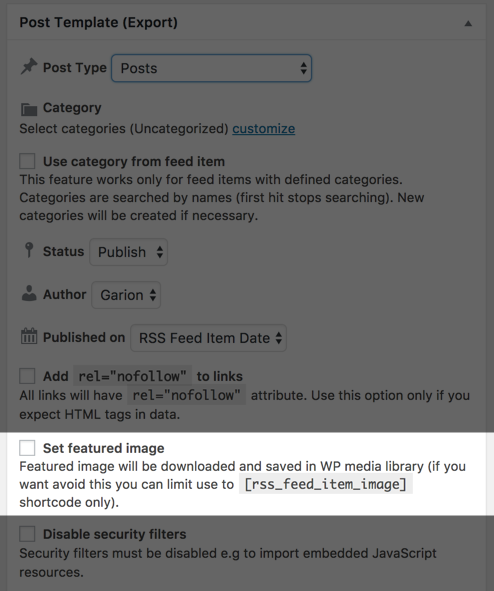Image resolution: width=494 pixels, height=591 pixels.
Task: Tick the Add rel="nofollow" to links checkbox
Action: point(27,376)
